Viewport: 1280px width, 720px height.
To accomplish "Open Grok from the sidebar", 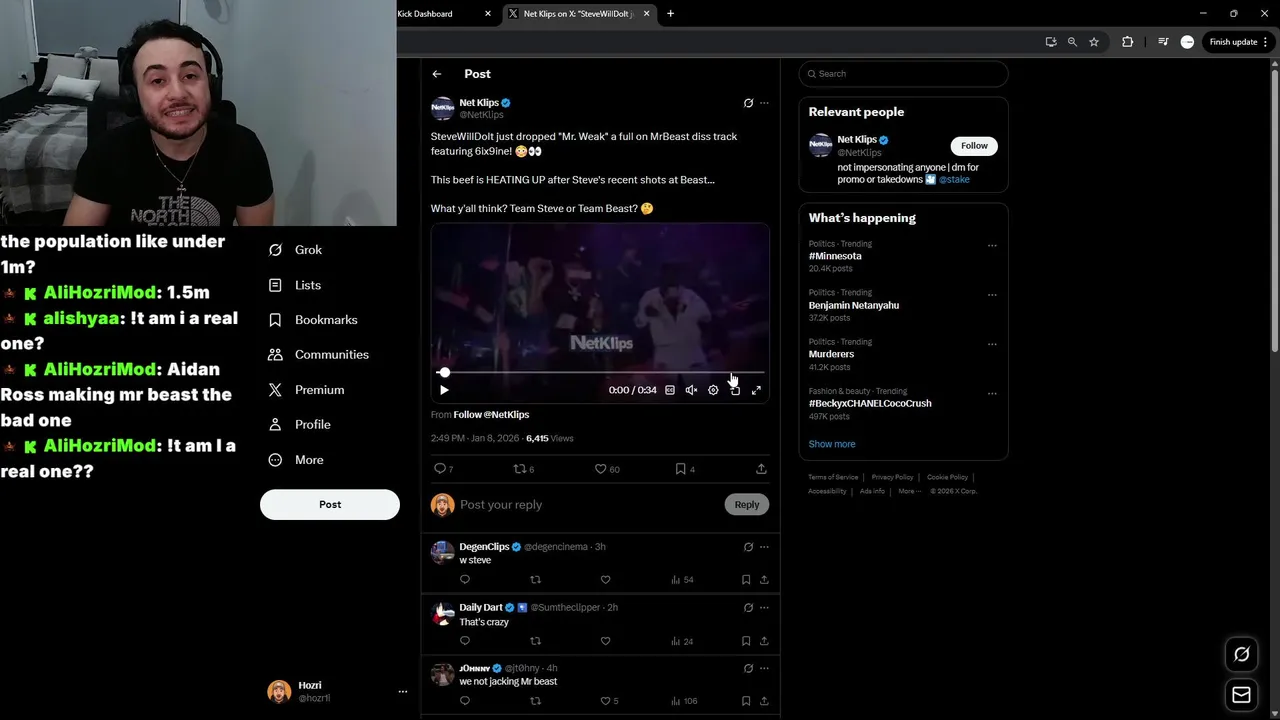I will (295, 250).
